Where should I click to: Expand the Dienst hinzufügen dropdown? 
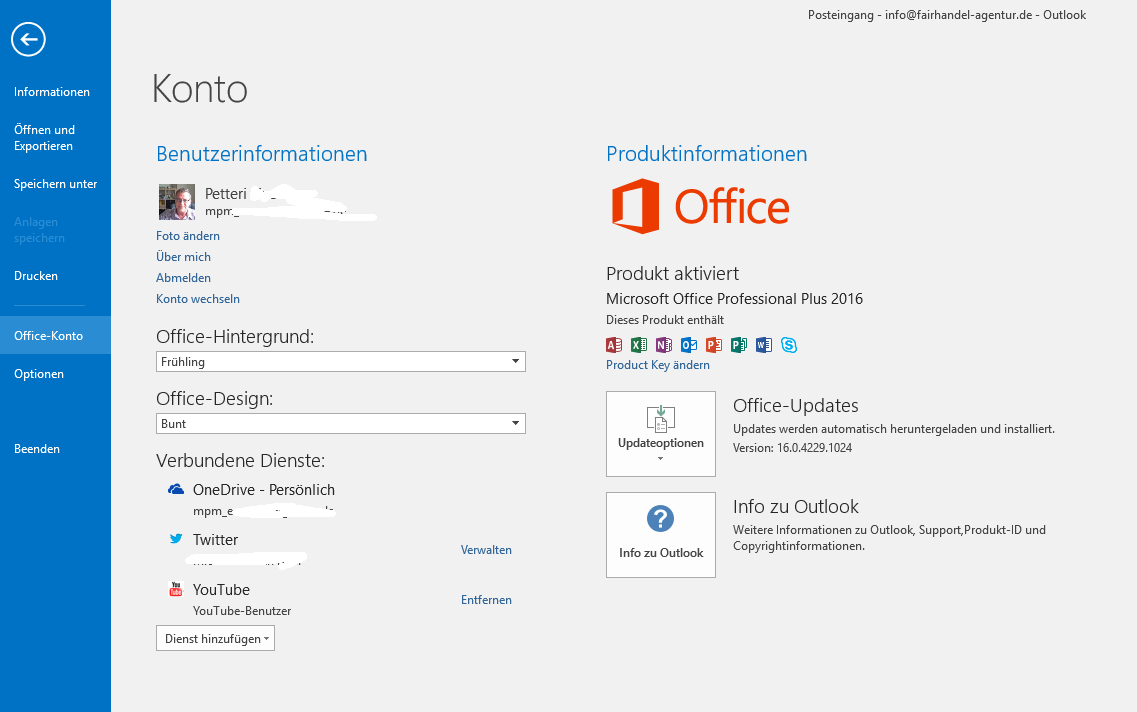(x=215, y=638)
